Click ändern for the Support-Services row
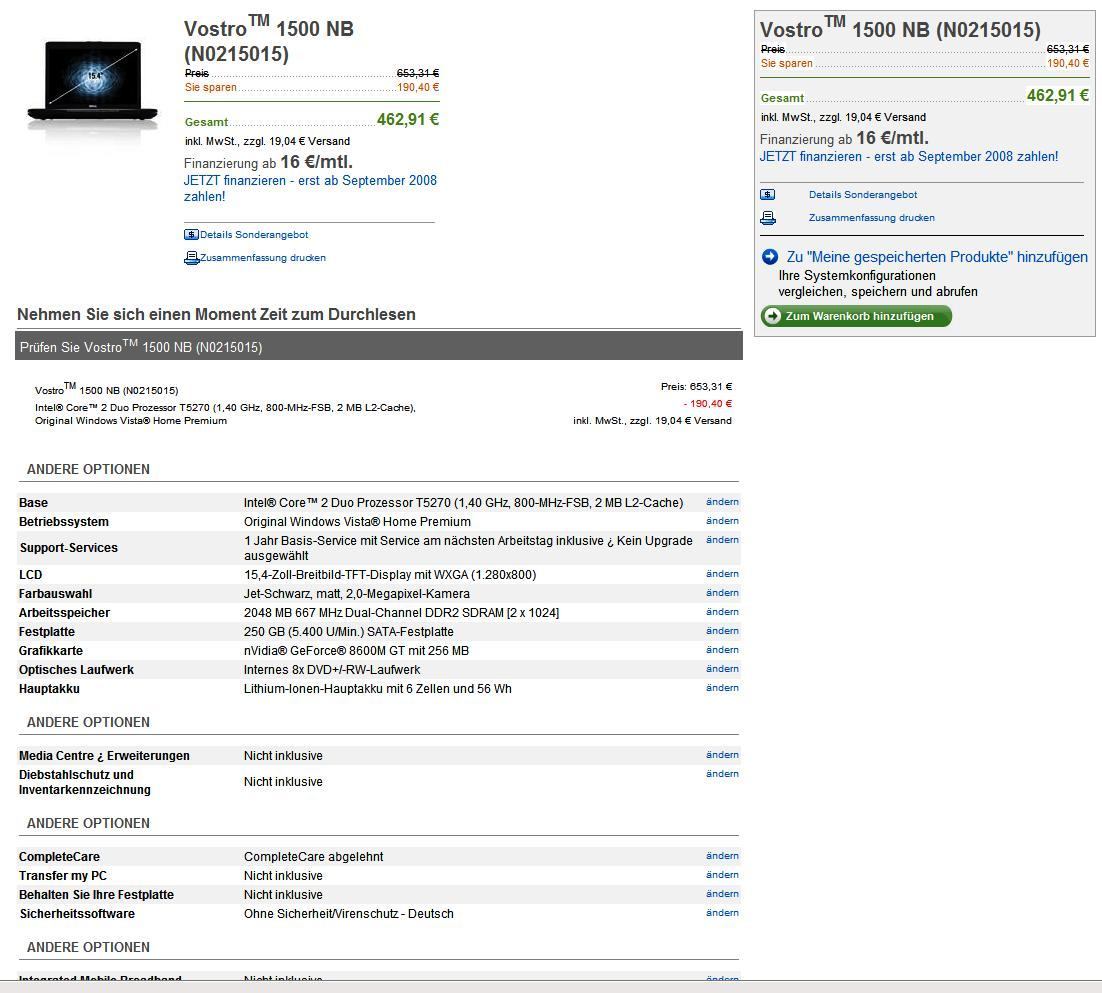The height and width of the screenshot is (993, 1102). pos(722,540)
